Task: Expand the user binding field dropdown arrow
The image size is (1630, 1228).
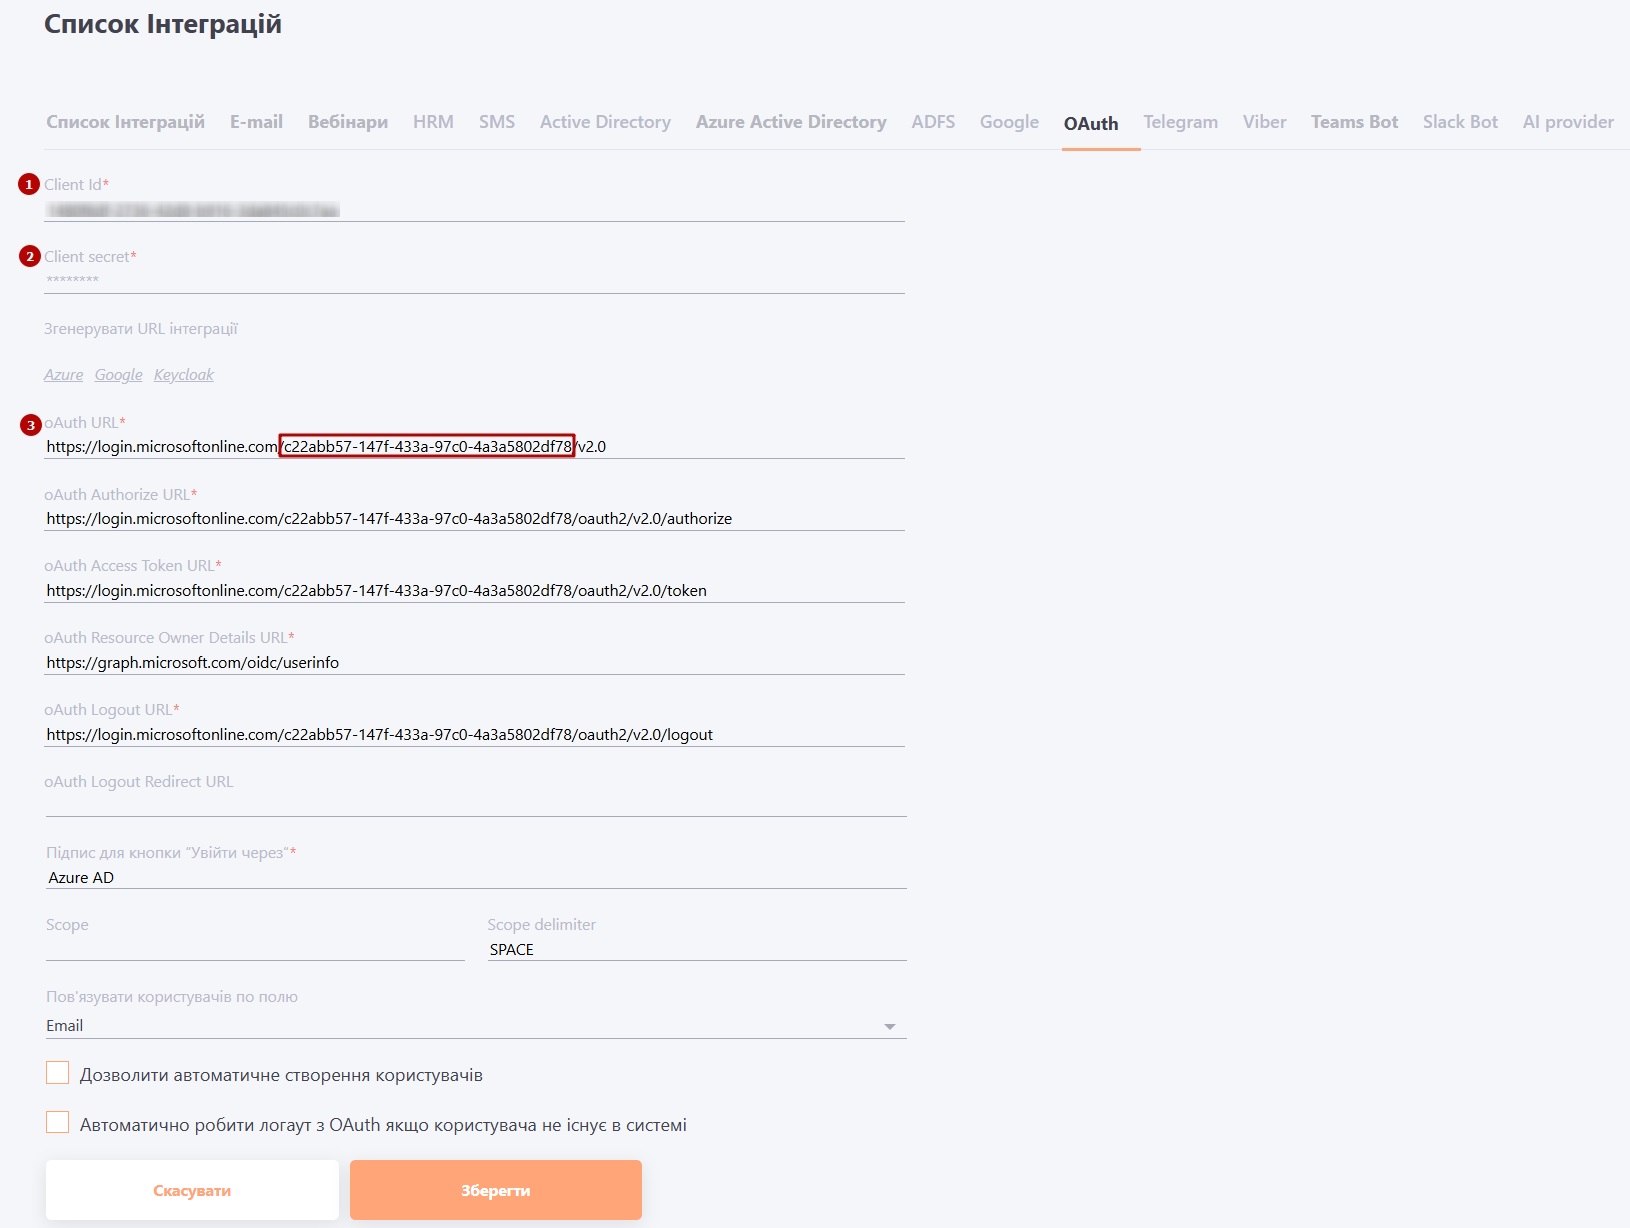Action: (x=889, y=1027)
